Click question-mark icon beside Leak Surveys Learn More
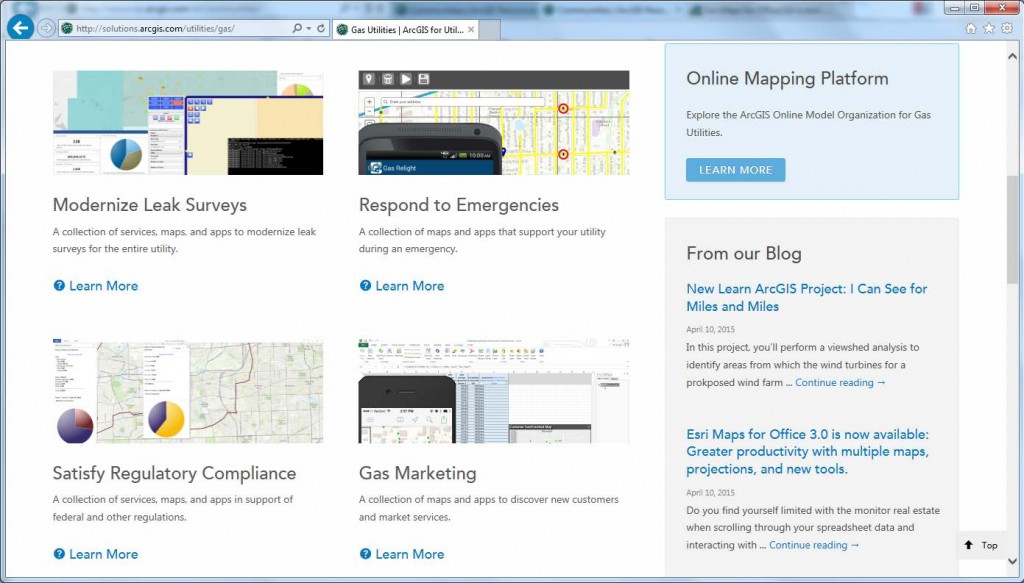 [59, 285]
